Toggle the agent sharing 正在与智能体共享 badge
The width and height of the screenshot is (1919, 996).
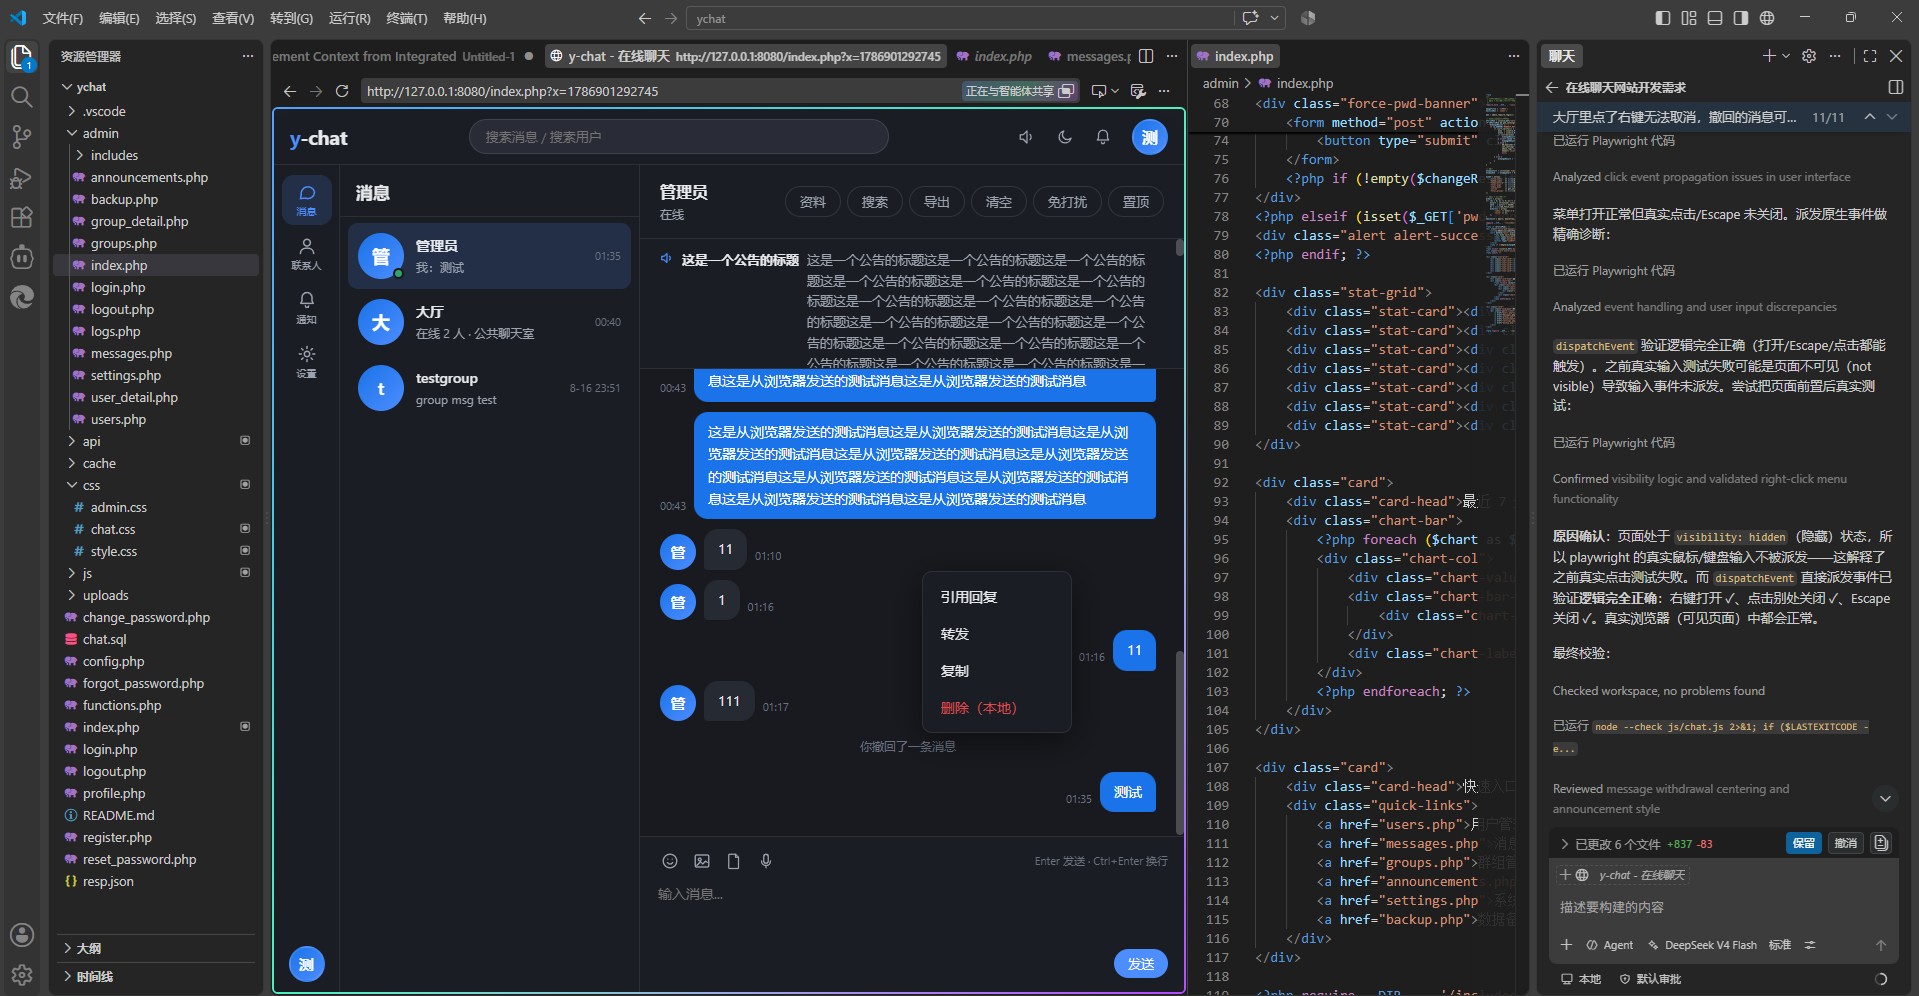pyautogui.click(x=1019, y=91)
